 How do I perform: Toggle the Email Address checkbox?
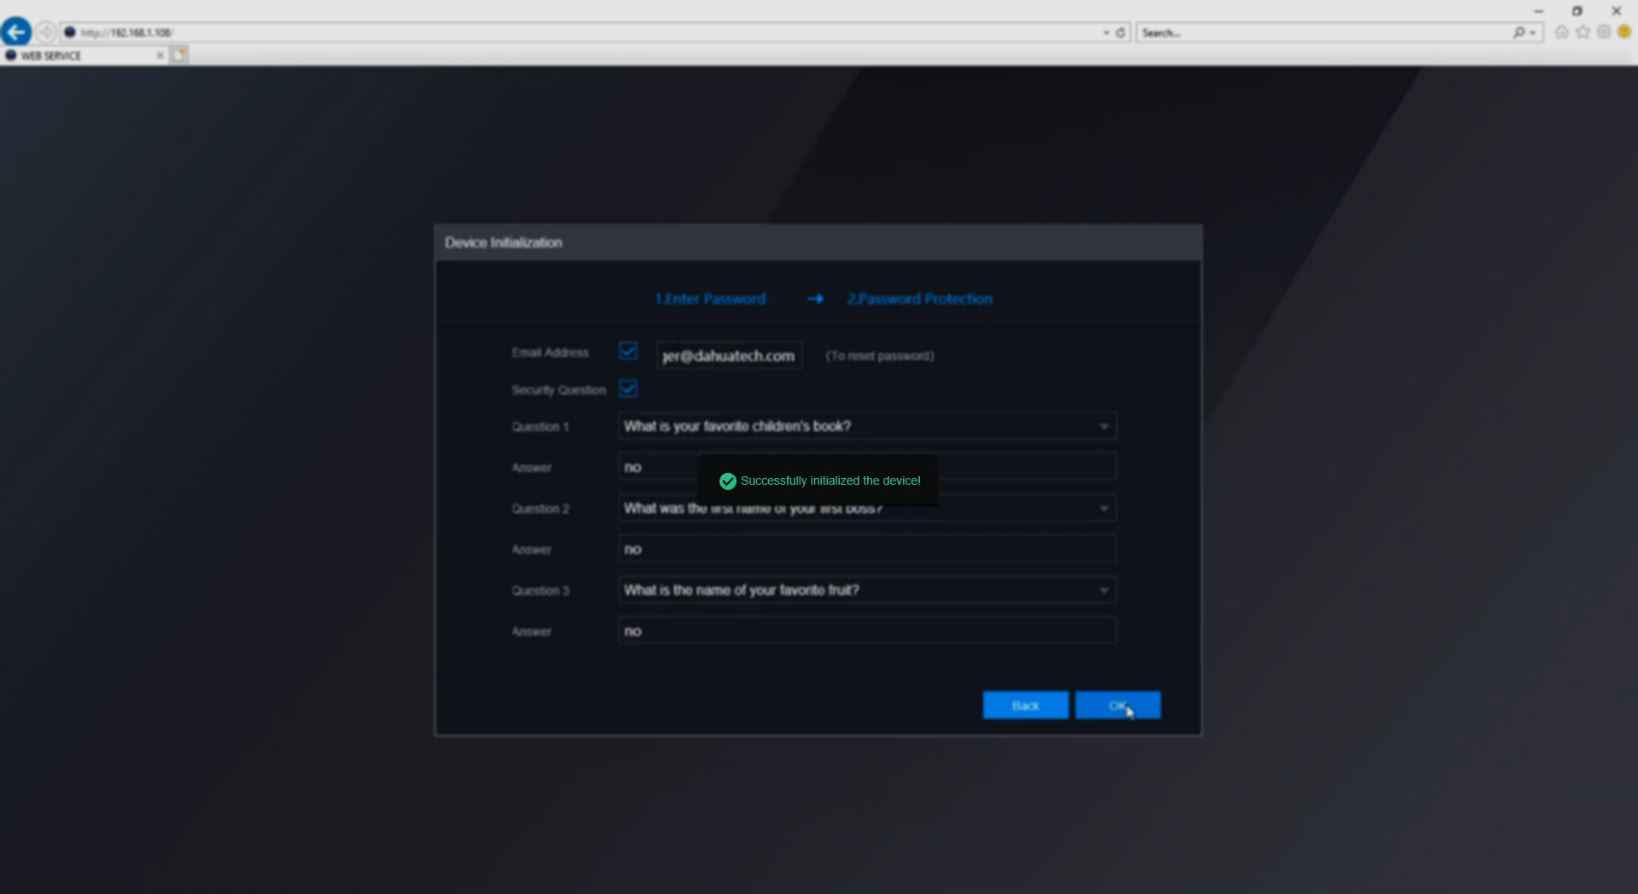tap(628, 351)
